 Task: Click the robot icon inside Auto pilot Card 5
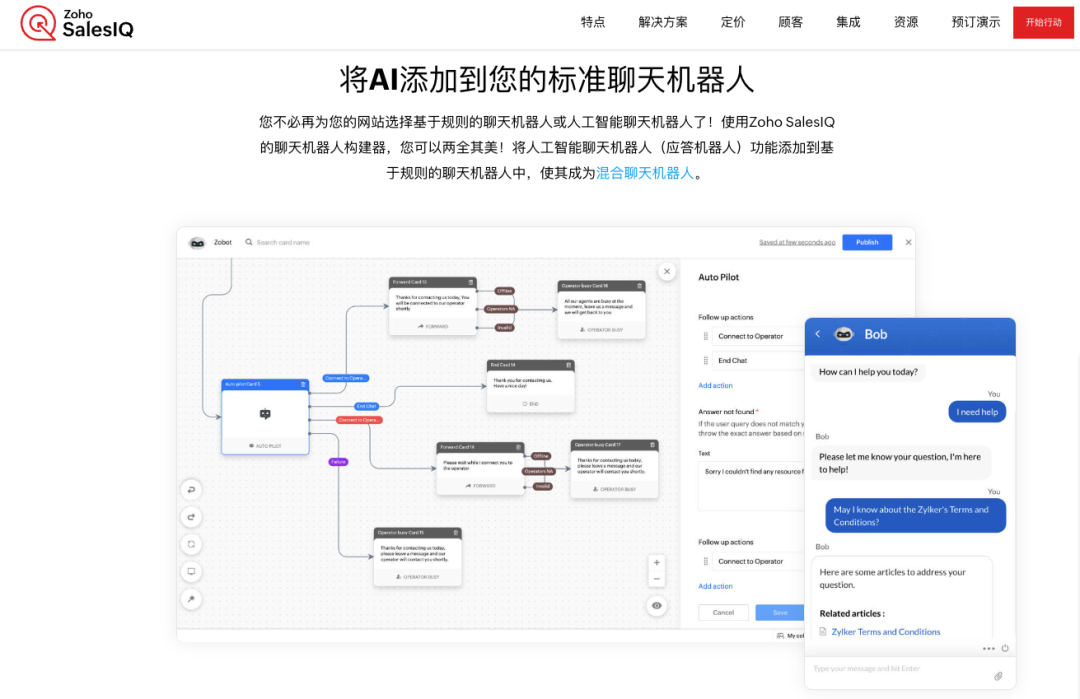pos(265,414)
